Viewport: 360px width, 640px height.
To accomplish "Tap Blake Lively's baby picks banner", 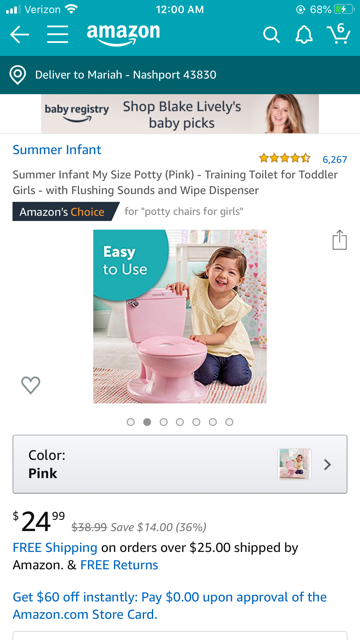I will coord(180,114).
